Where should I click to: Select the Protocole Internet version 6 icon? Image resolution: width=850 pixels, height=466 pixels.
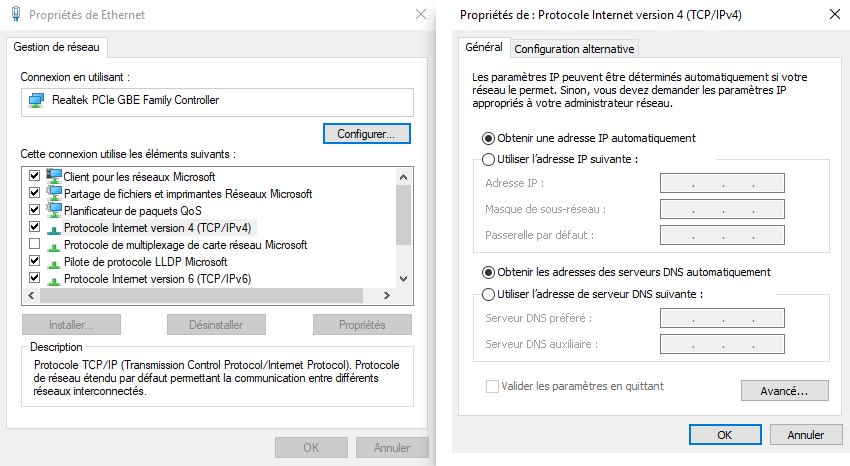coord(54,279)
